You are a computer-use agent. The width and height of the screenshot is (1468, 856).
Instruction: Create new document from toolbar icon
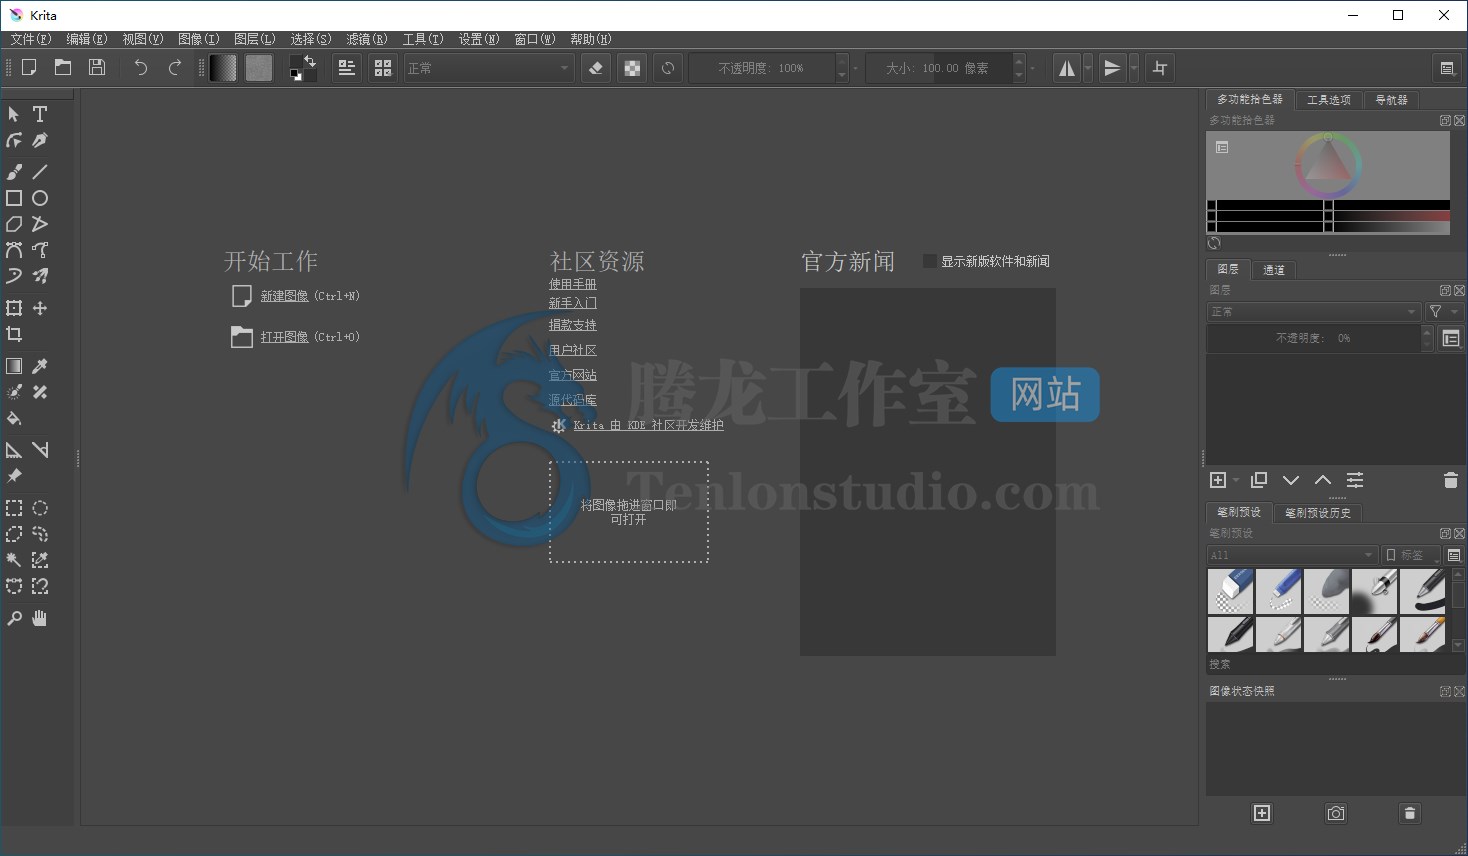(29, 68)
